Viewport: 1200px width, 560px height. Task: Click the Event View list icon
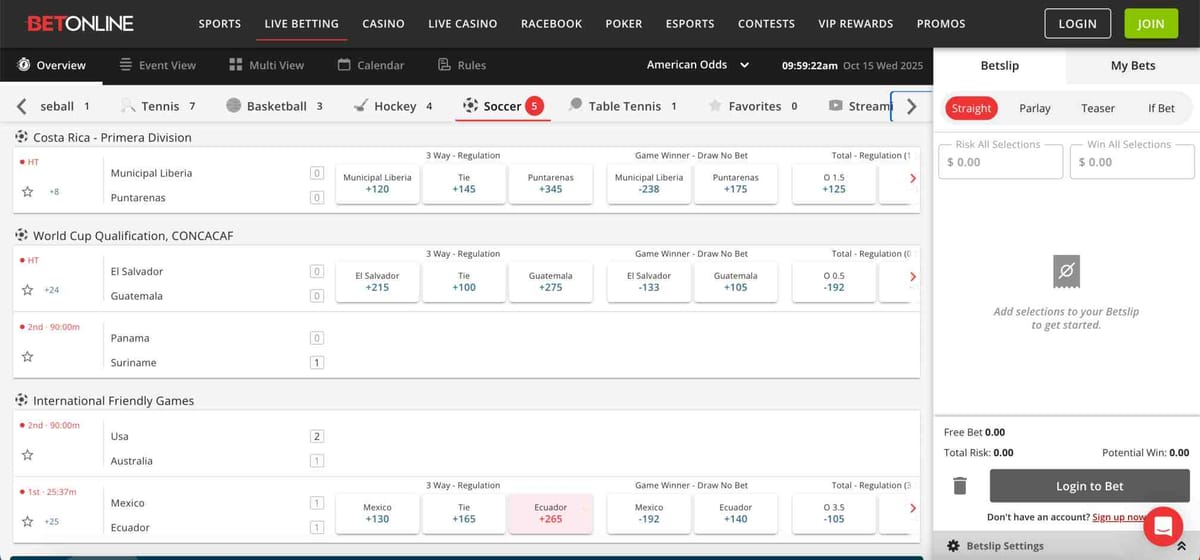click(x=126, y=65)
